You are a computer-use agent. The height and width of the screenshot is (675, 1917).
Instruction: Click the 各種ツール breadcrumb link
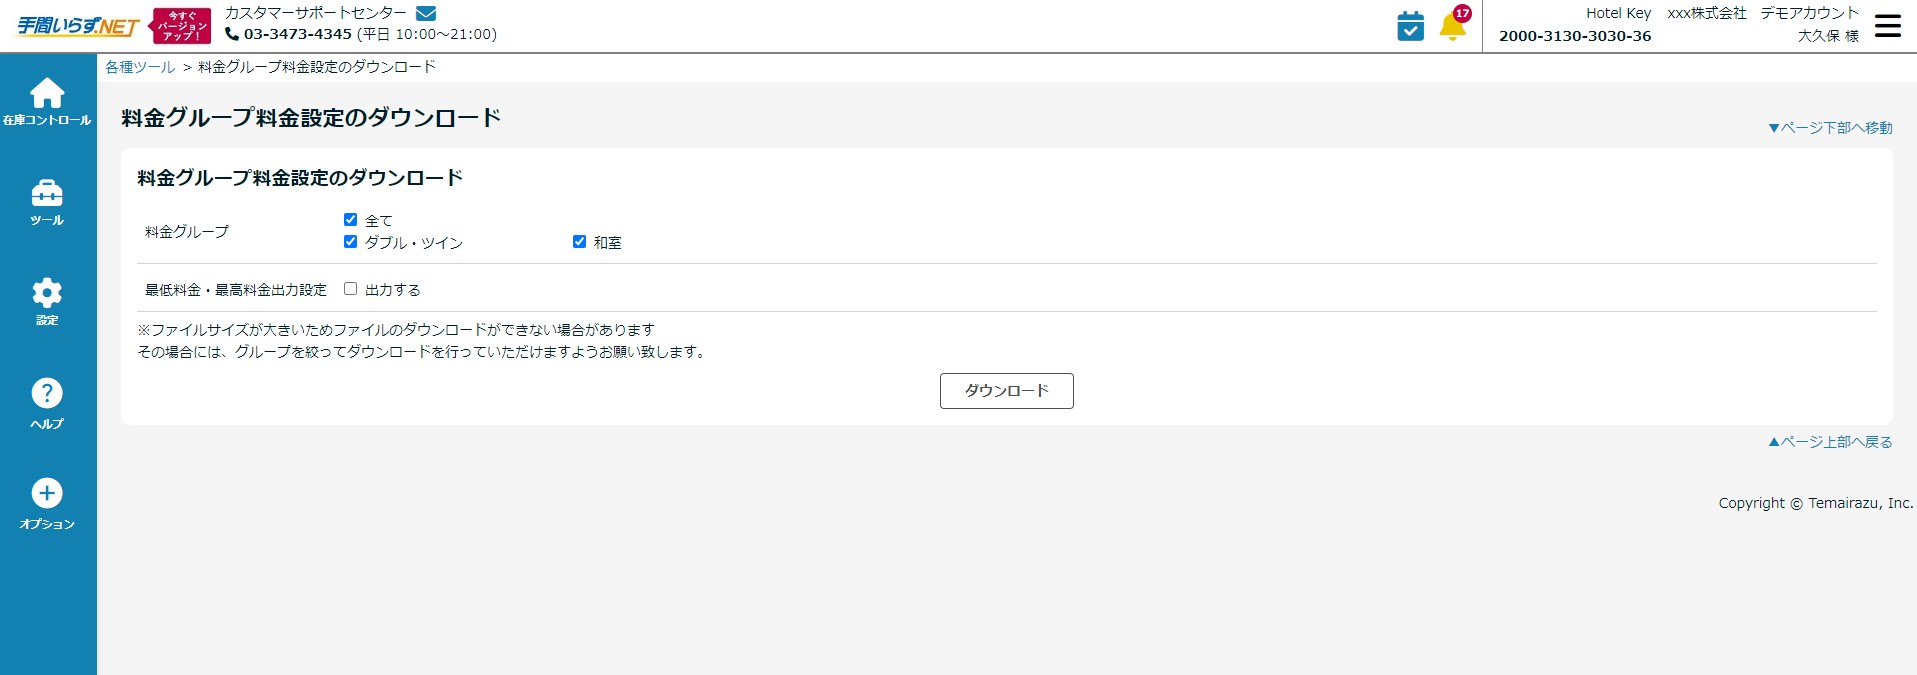(x=140, y=67)
